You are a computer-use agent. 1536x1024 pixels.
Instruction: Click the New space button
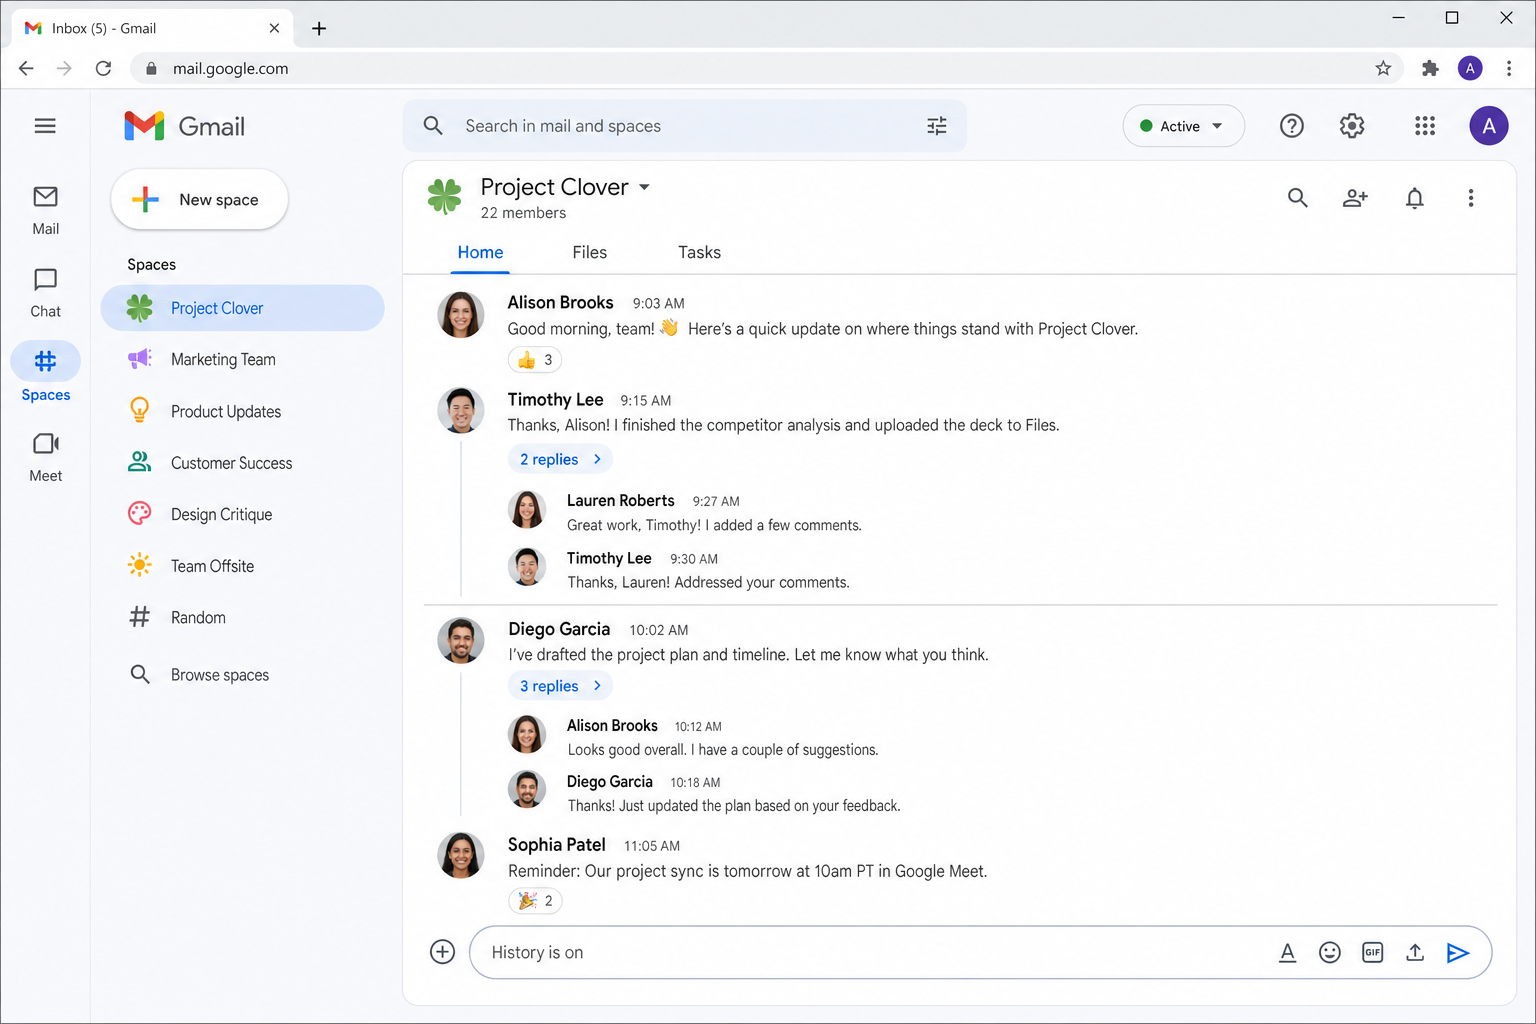click(x=199, y=200)
